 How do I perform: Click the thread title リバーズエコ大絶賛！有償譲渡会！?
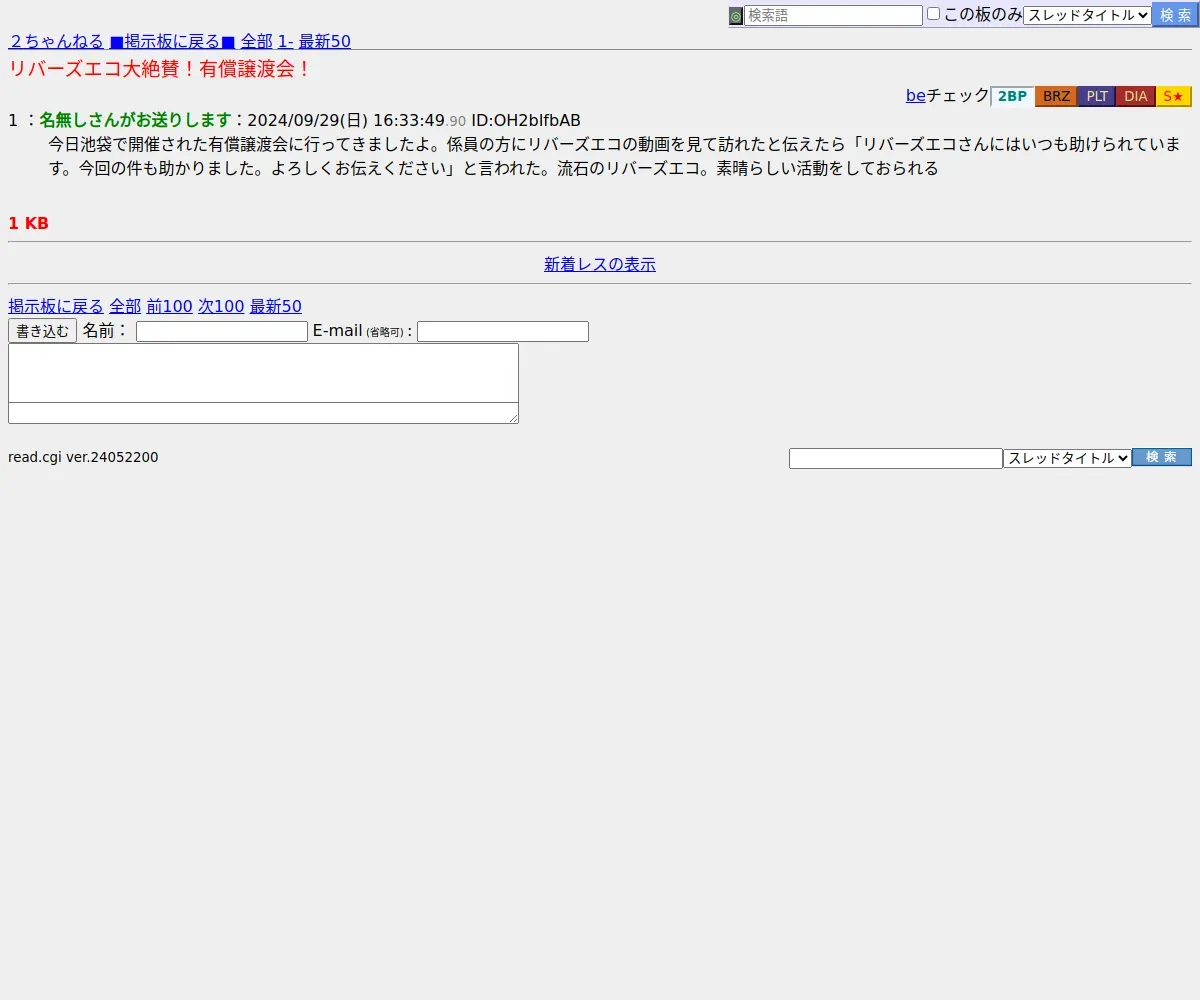pyautogui.click(x=161, y=69)
